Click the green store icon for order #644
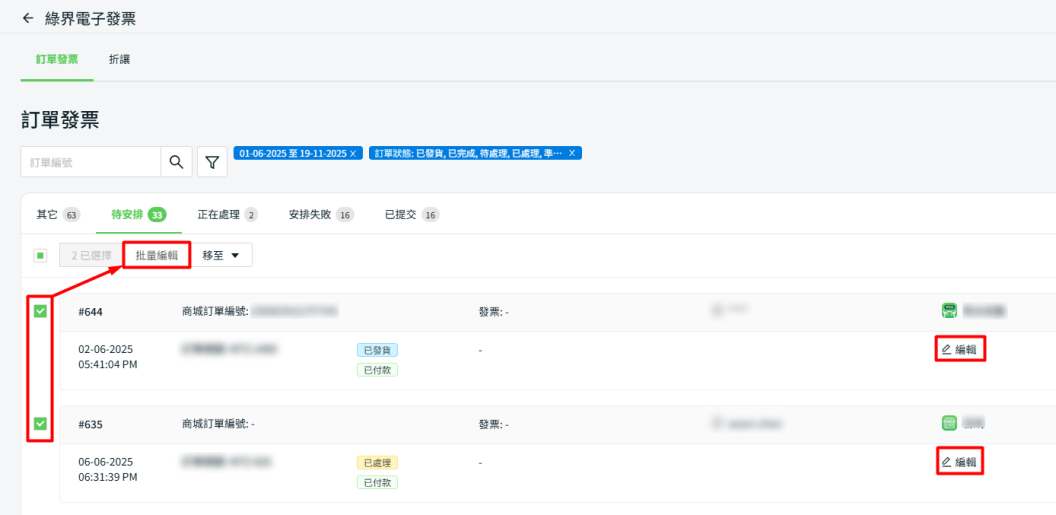This screenshot has width=1056, height=515. click(949, 311)
